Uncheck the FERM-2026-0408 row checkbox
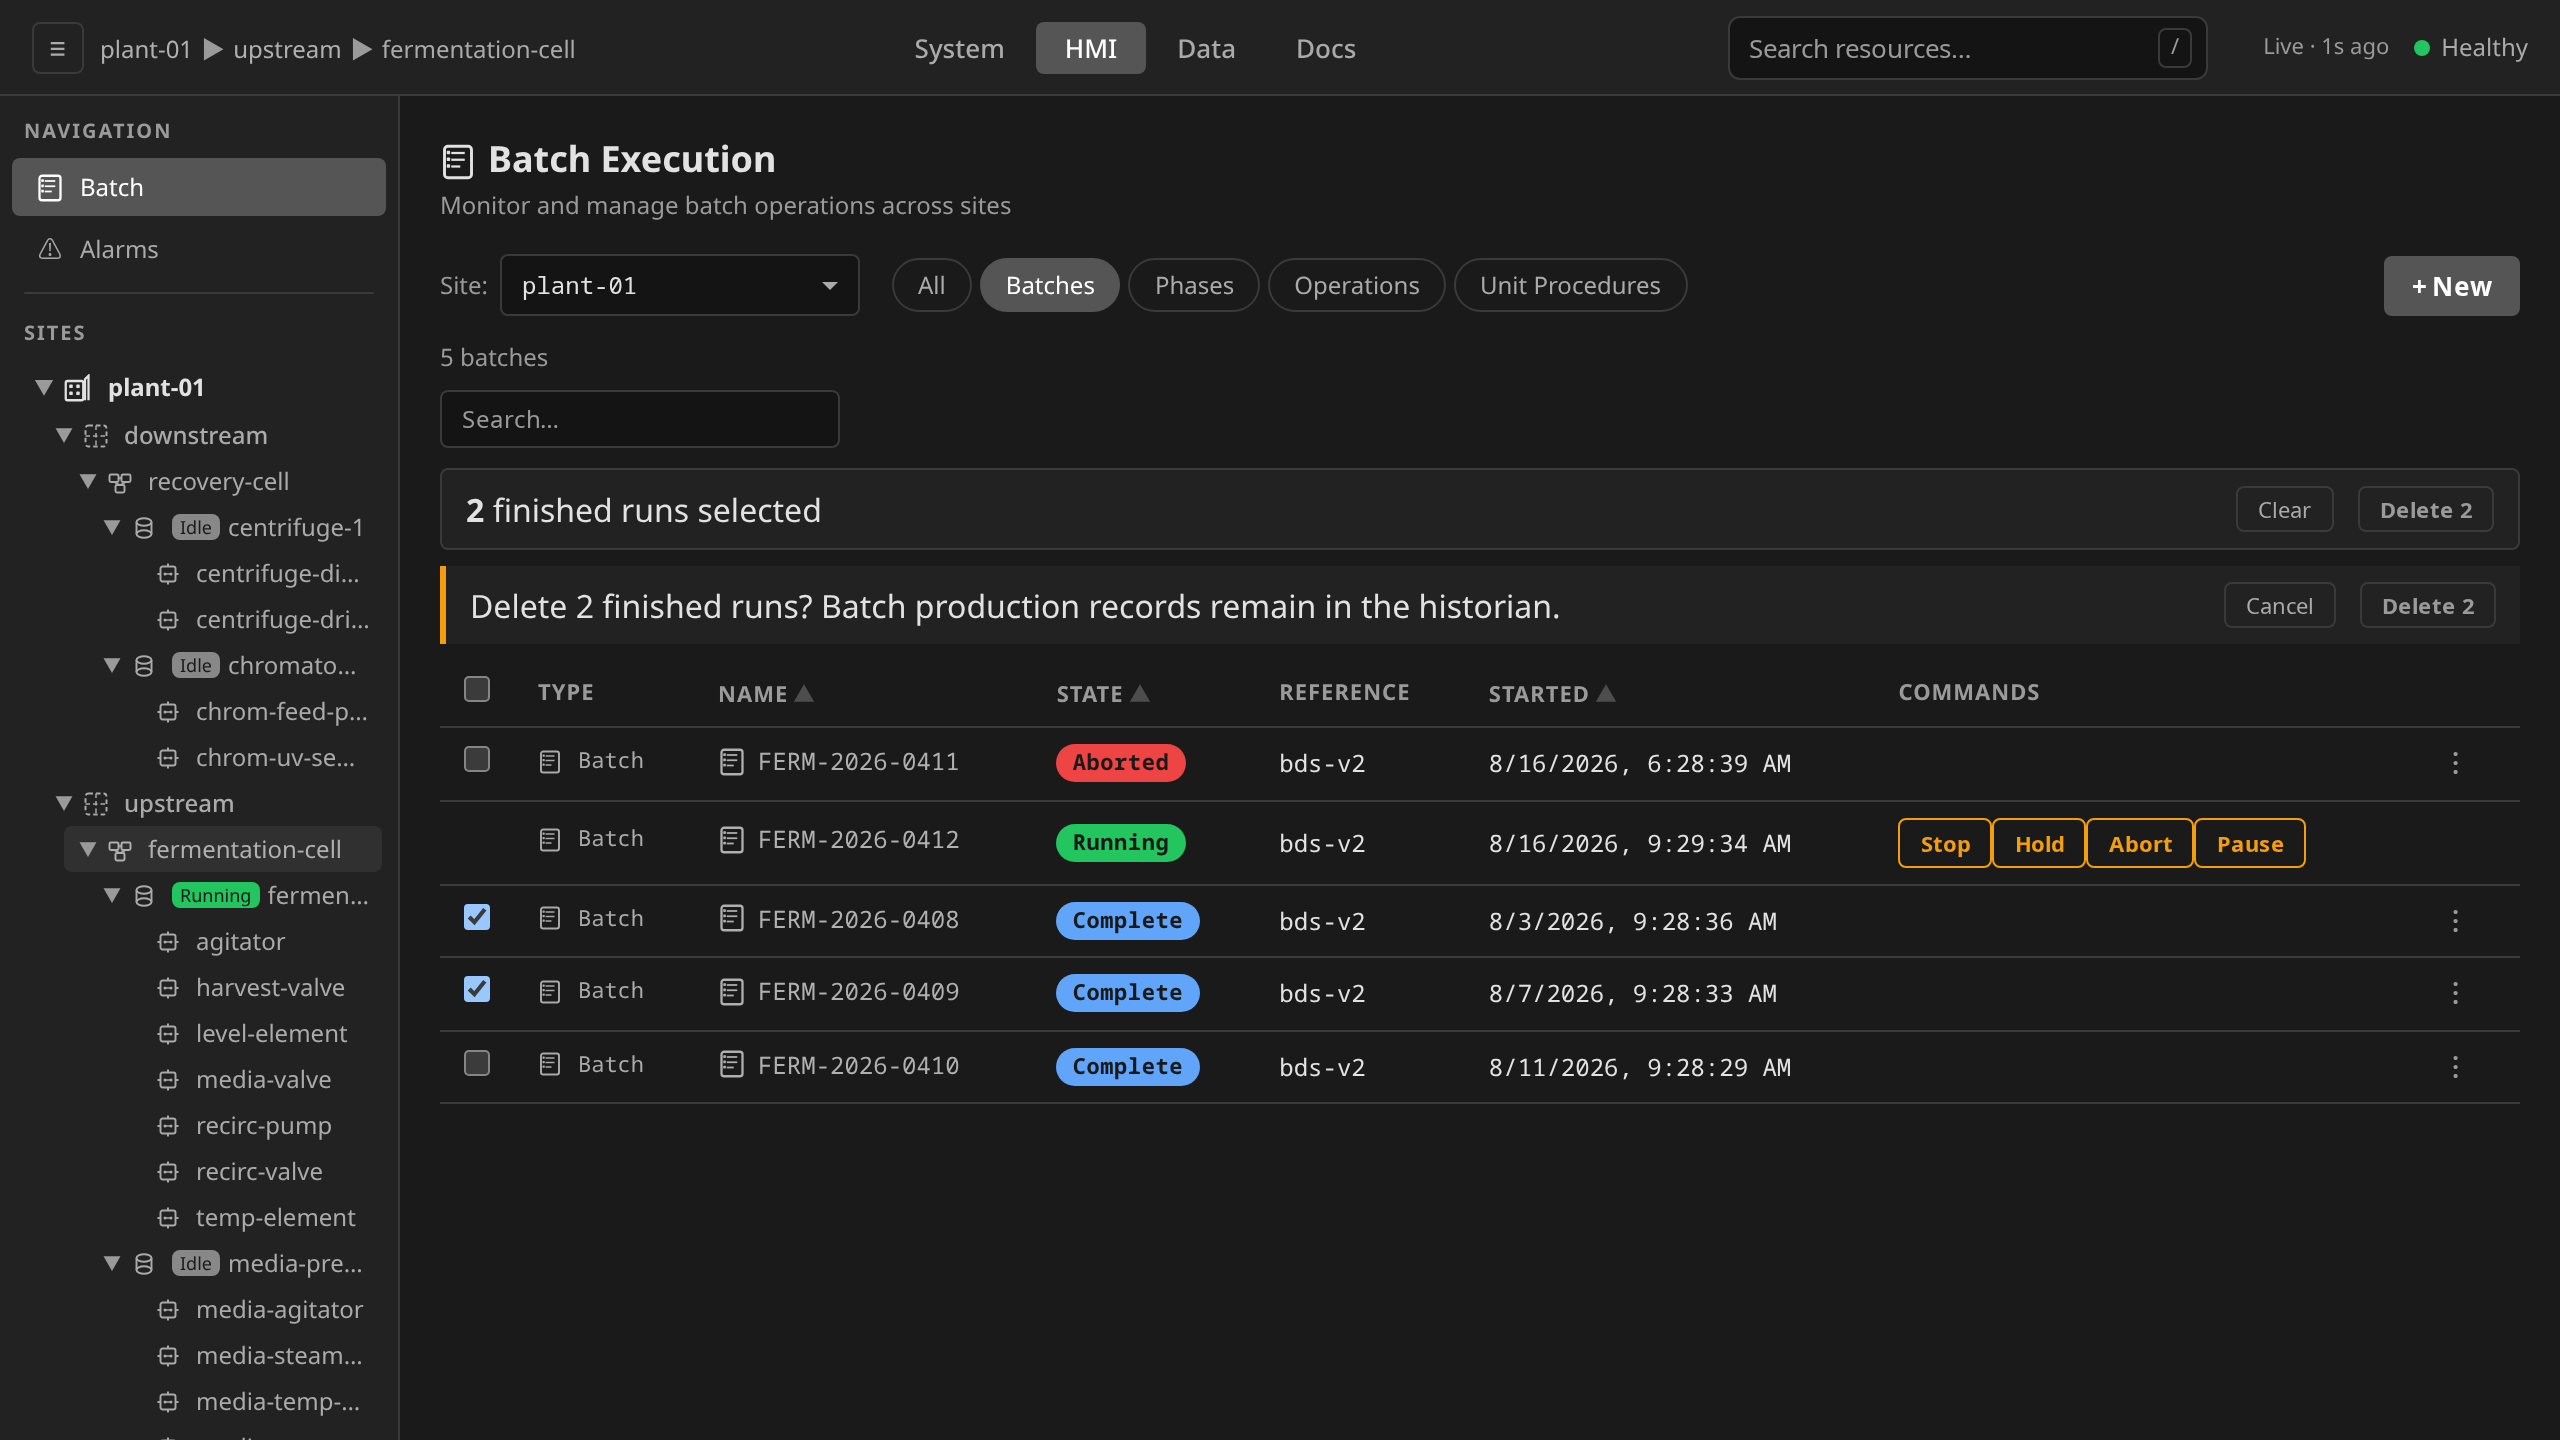 477,917
